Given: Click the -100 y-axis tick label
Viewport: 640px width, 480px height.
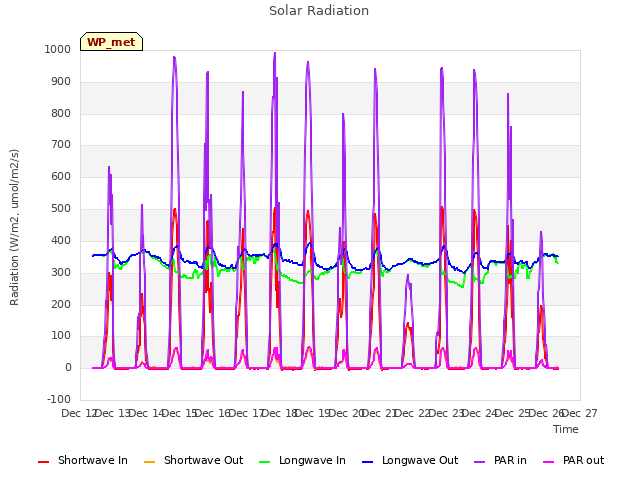Looking at the screenshot, I should 59,399.
